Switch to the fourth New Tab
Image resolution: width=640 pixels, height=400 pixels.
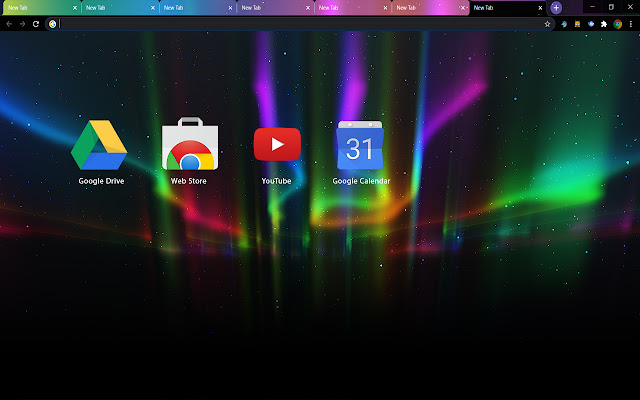point(265,7)
